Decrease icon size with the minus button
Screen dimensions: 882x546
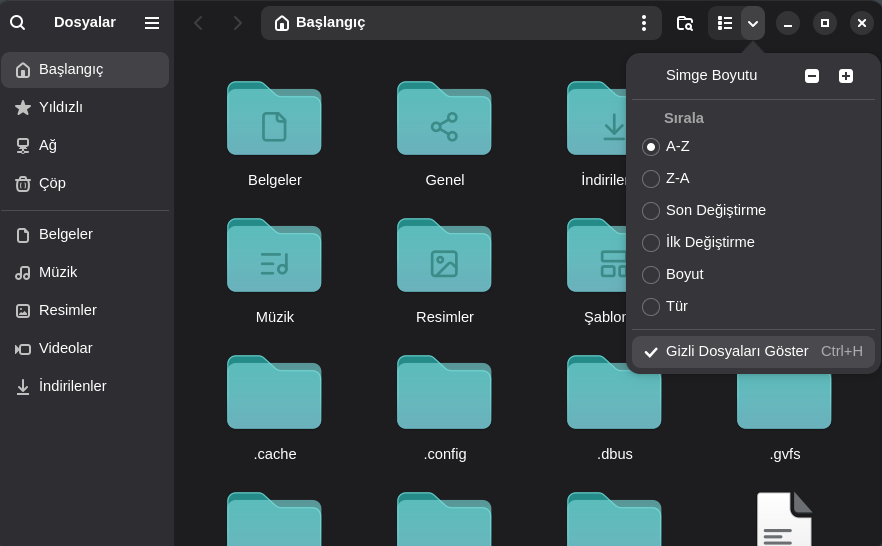click(x=812, y=76)
